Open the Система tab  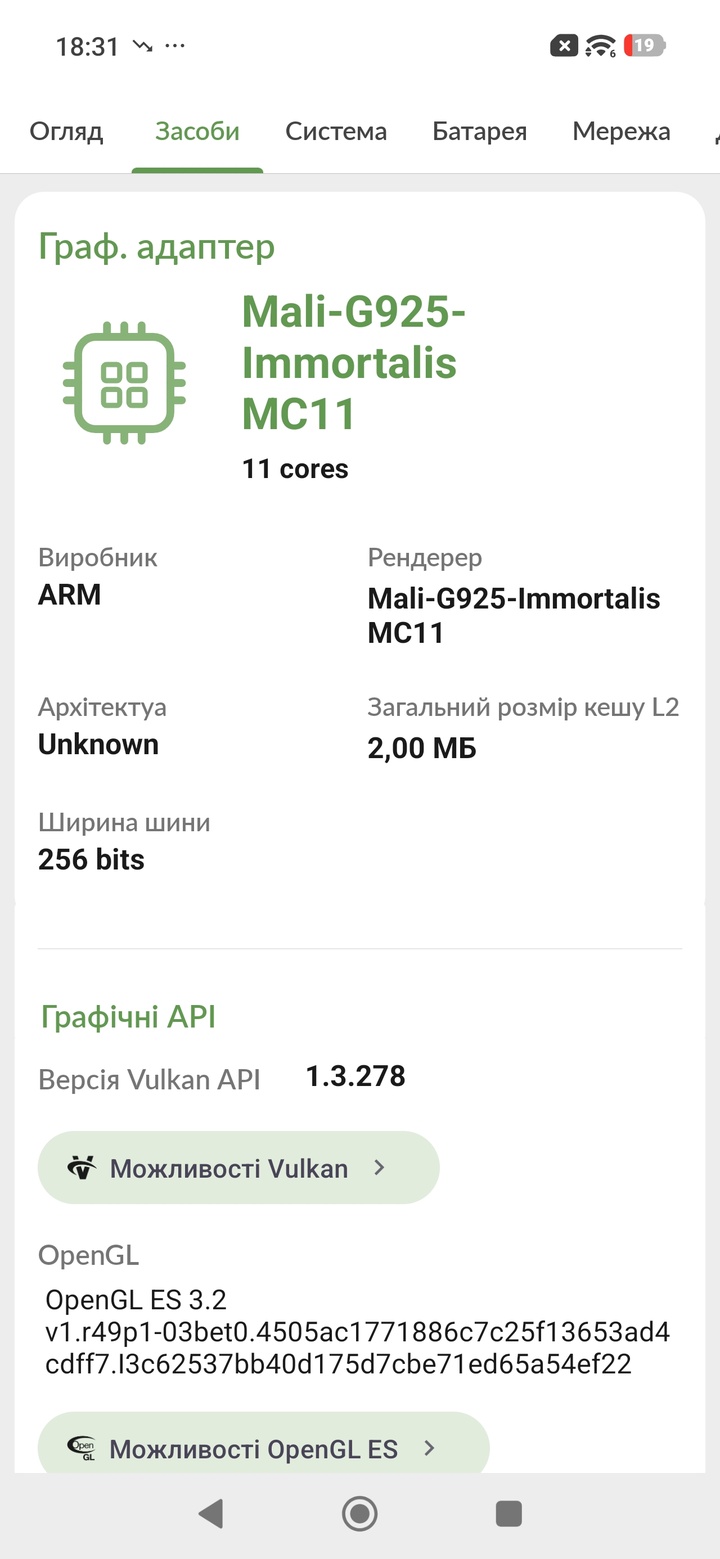[336, 131]
